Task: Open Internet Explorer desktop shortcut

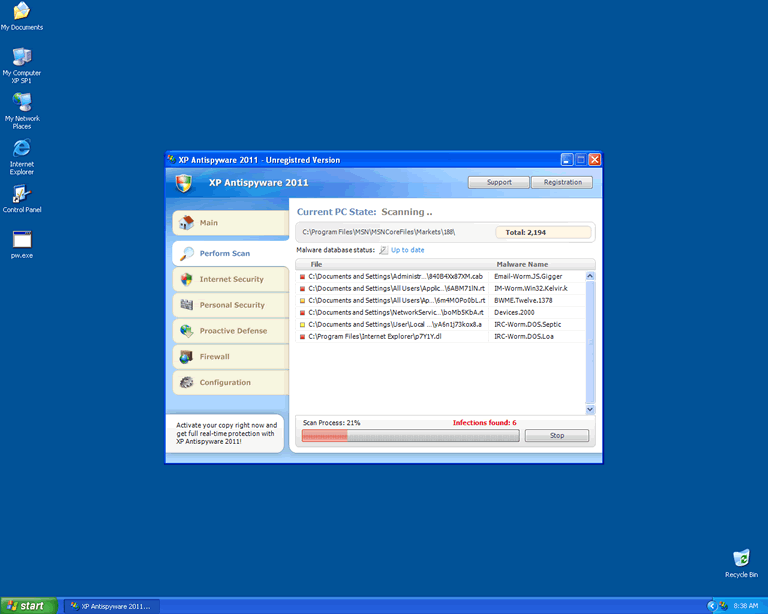Action: tap(21, 149)
